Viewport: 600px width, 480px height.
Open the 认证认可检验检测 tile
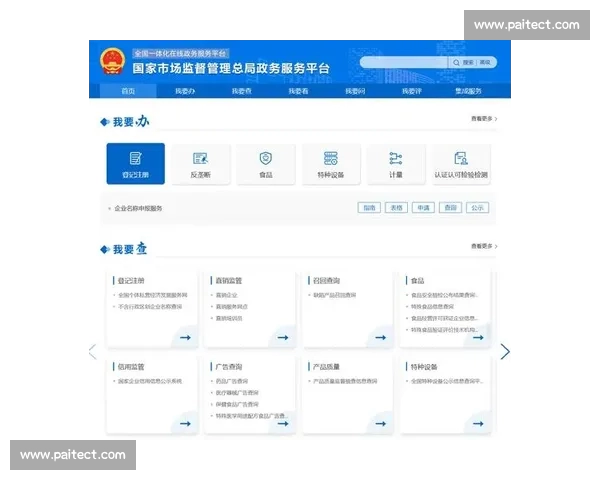click(461, 164)
